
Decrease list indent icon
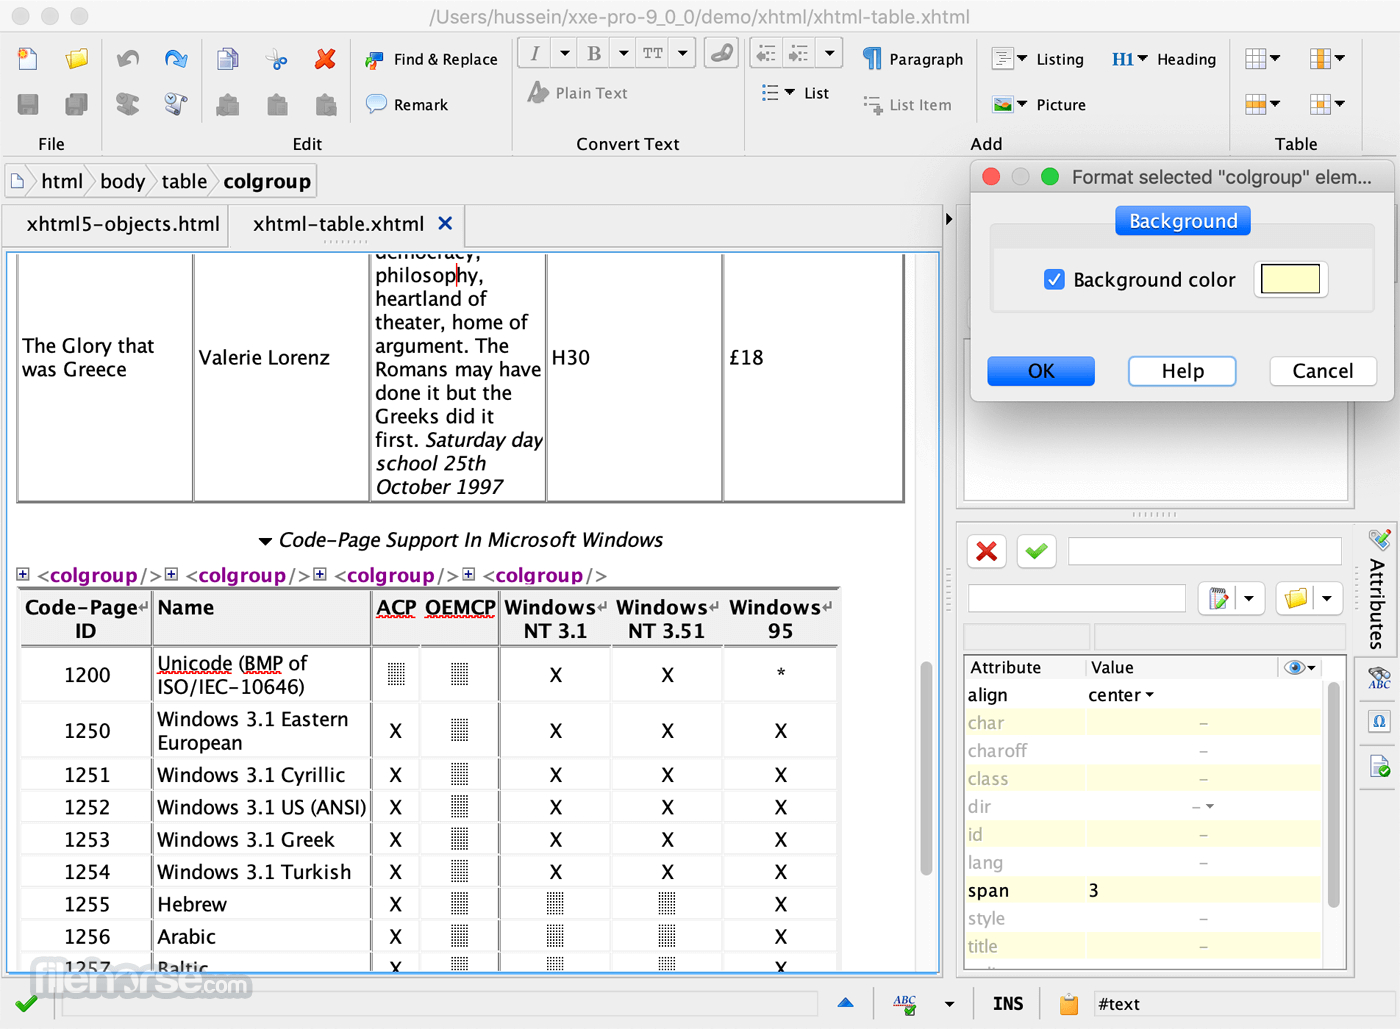pos(766,53)
